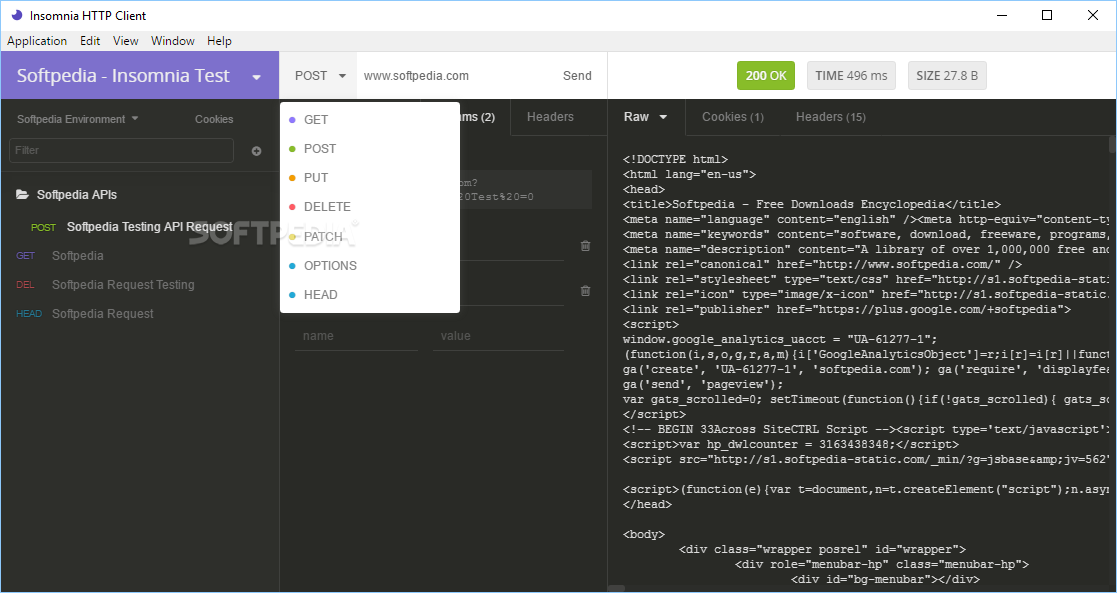This screenshot has width=1117, height=593.
Task: Choose PUT method option
Action: 370,178
